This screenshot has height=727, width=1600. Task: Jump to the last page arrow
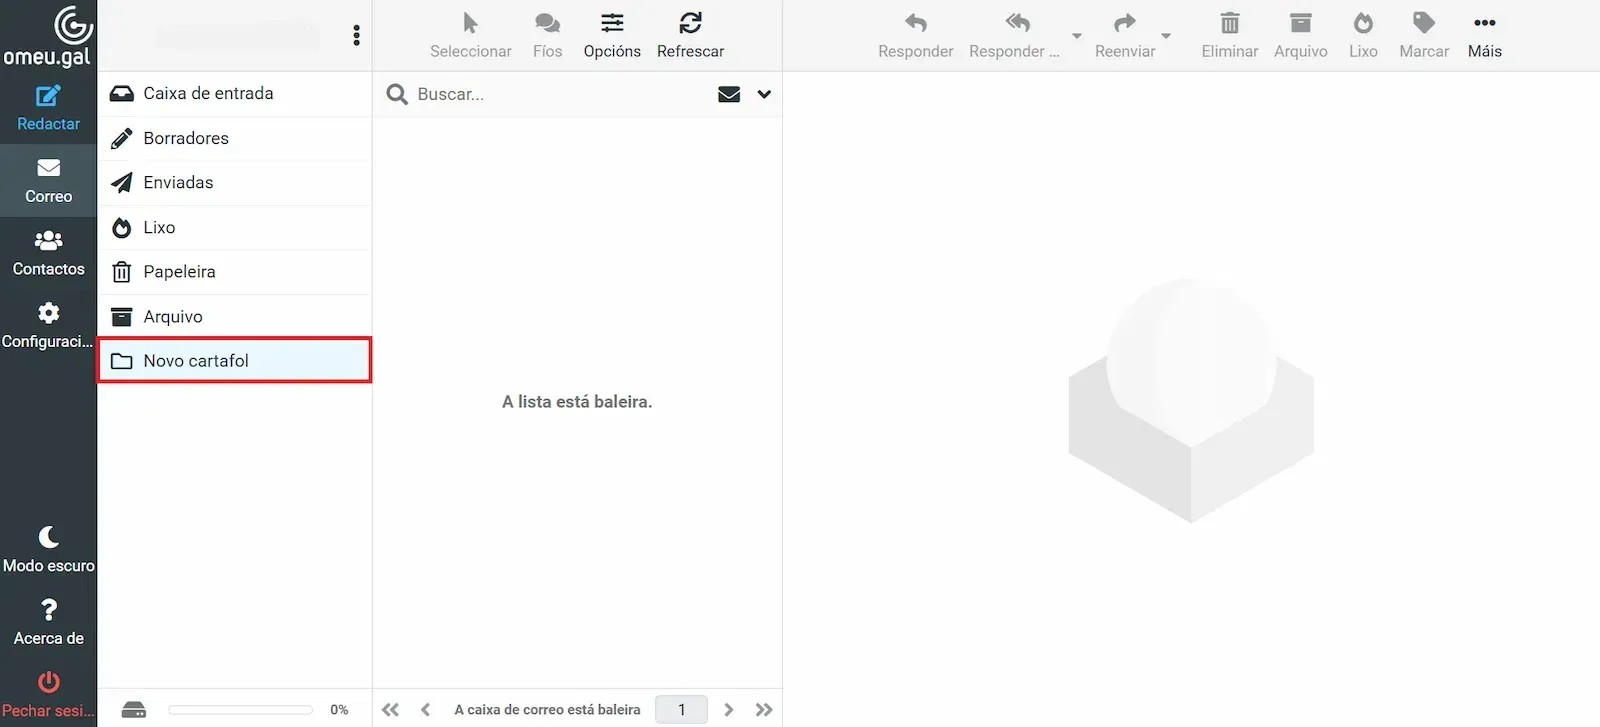(764, 709)
